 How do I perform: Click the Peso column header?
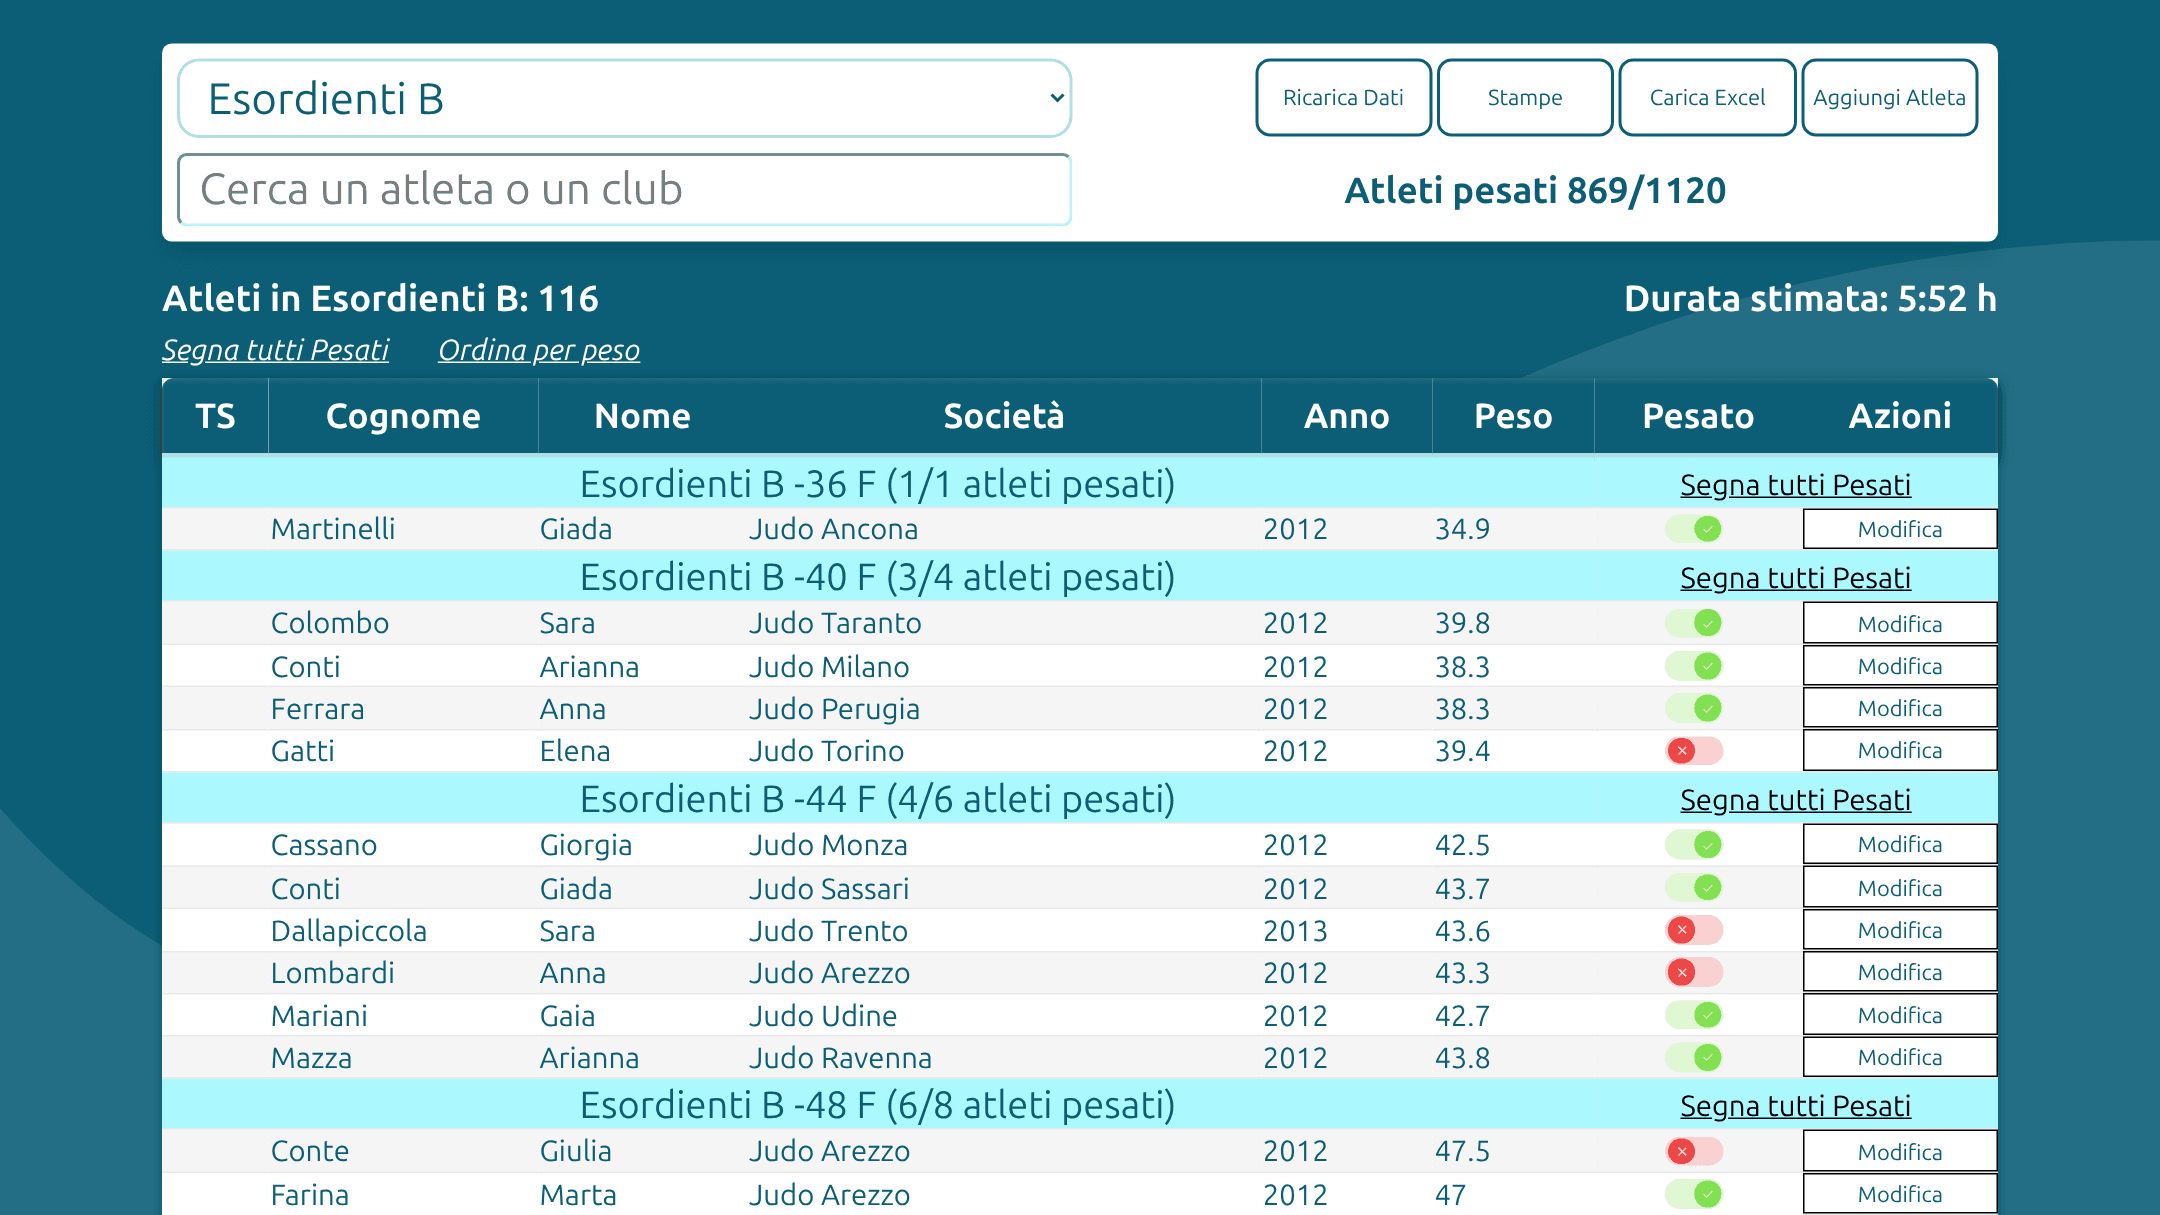click(1513, 416)
